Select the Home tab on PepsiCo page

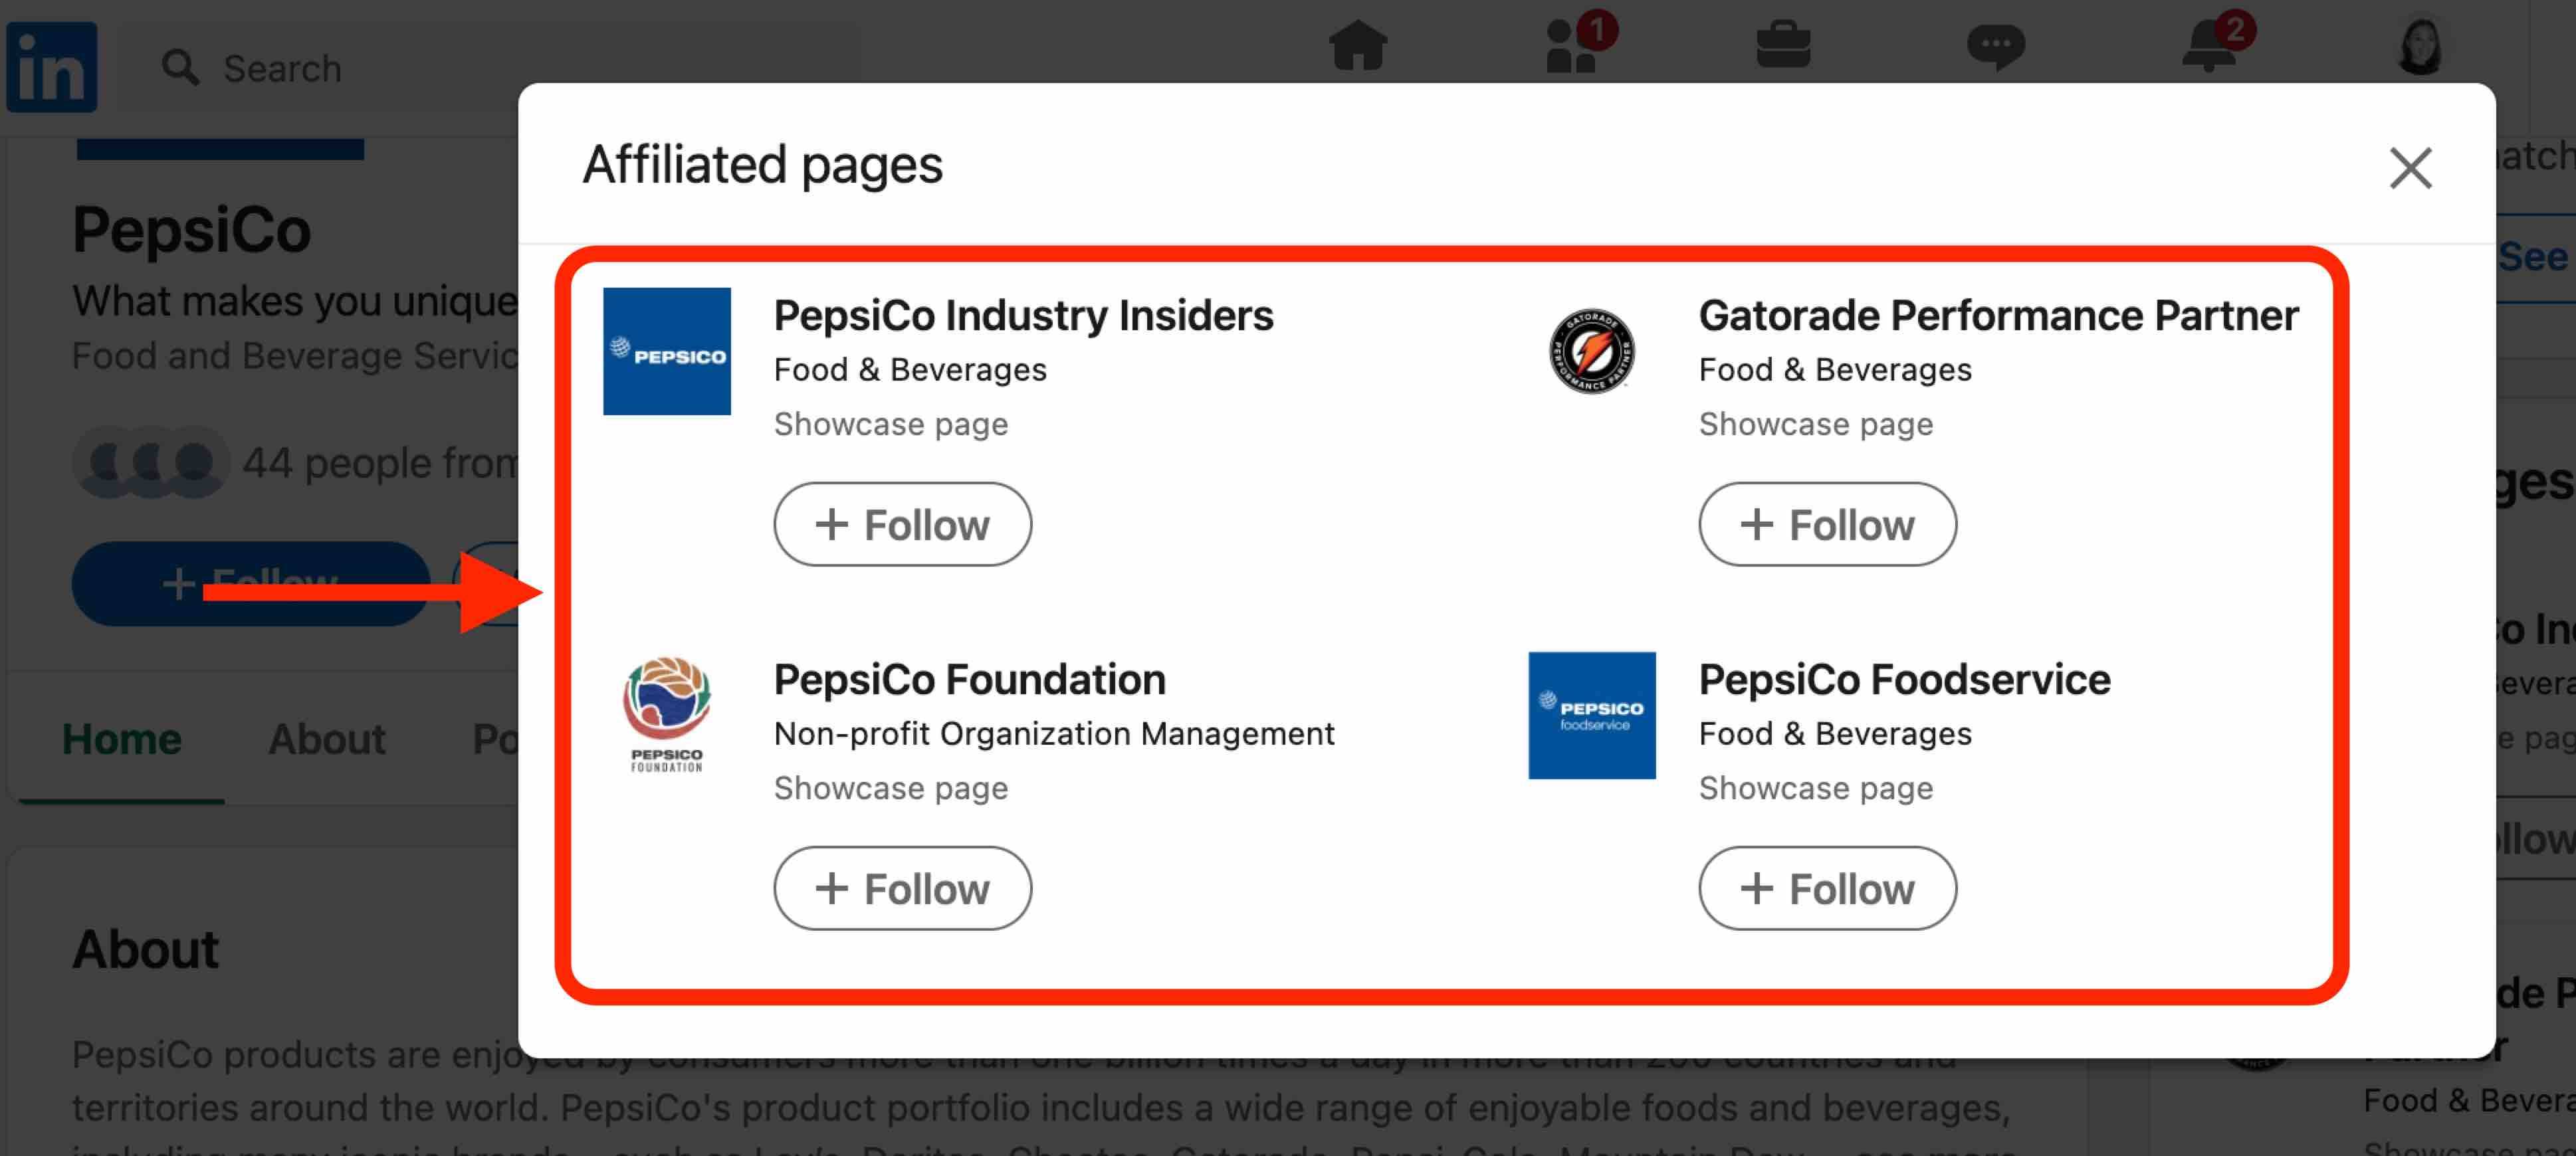pos(122,739)
